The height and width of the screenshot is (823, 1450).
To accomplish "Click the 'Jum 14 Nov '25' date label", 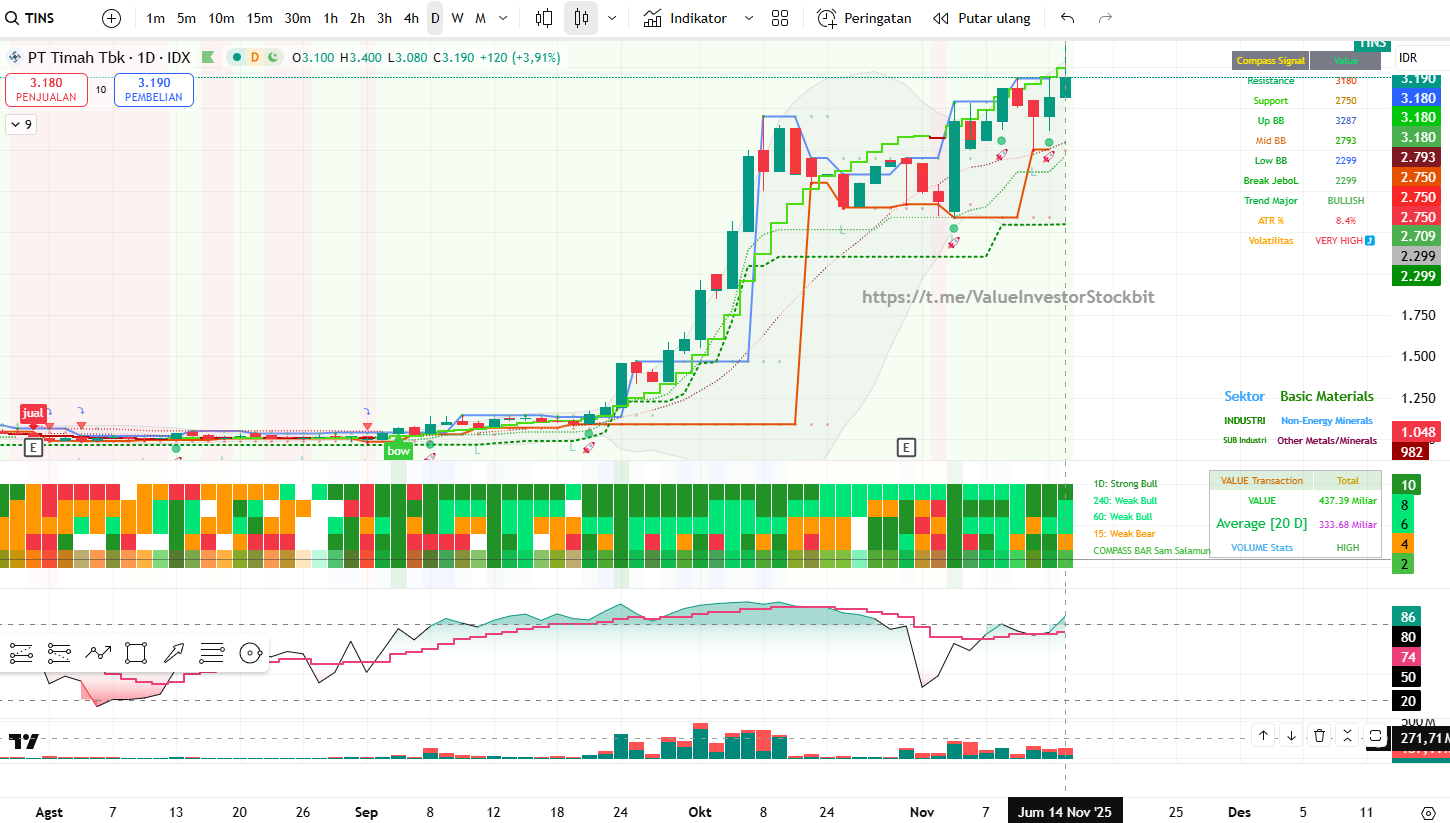I will click(x=1065, y=812).
